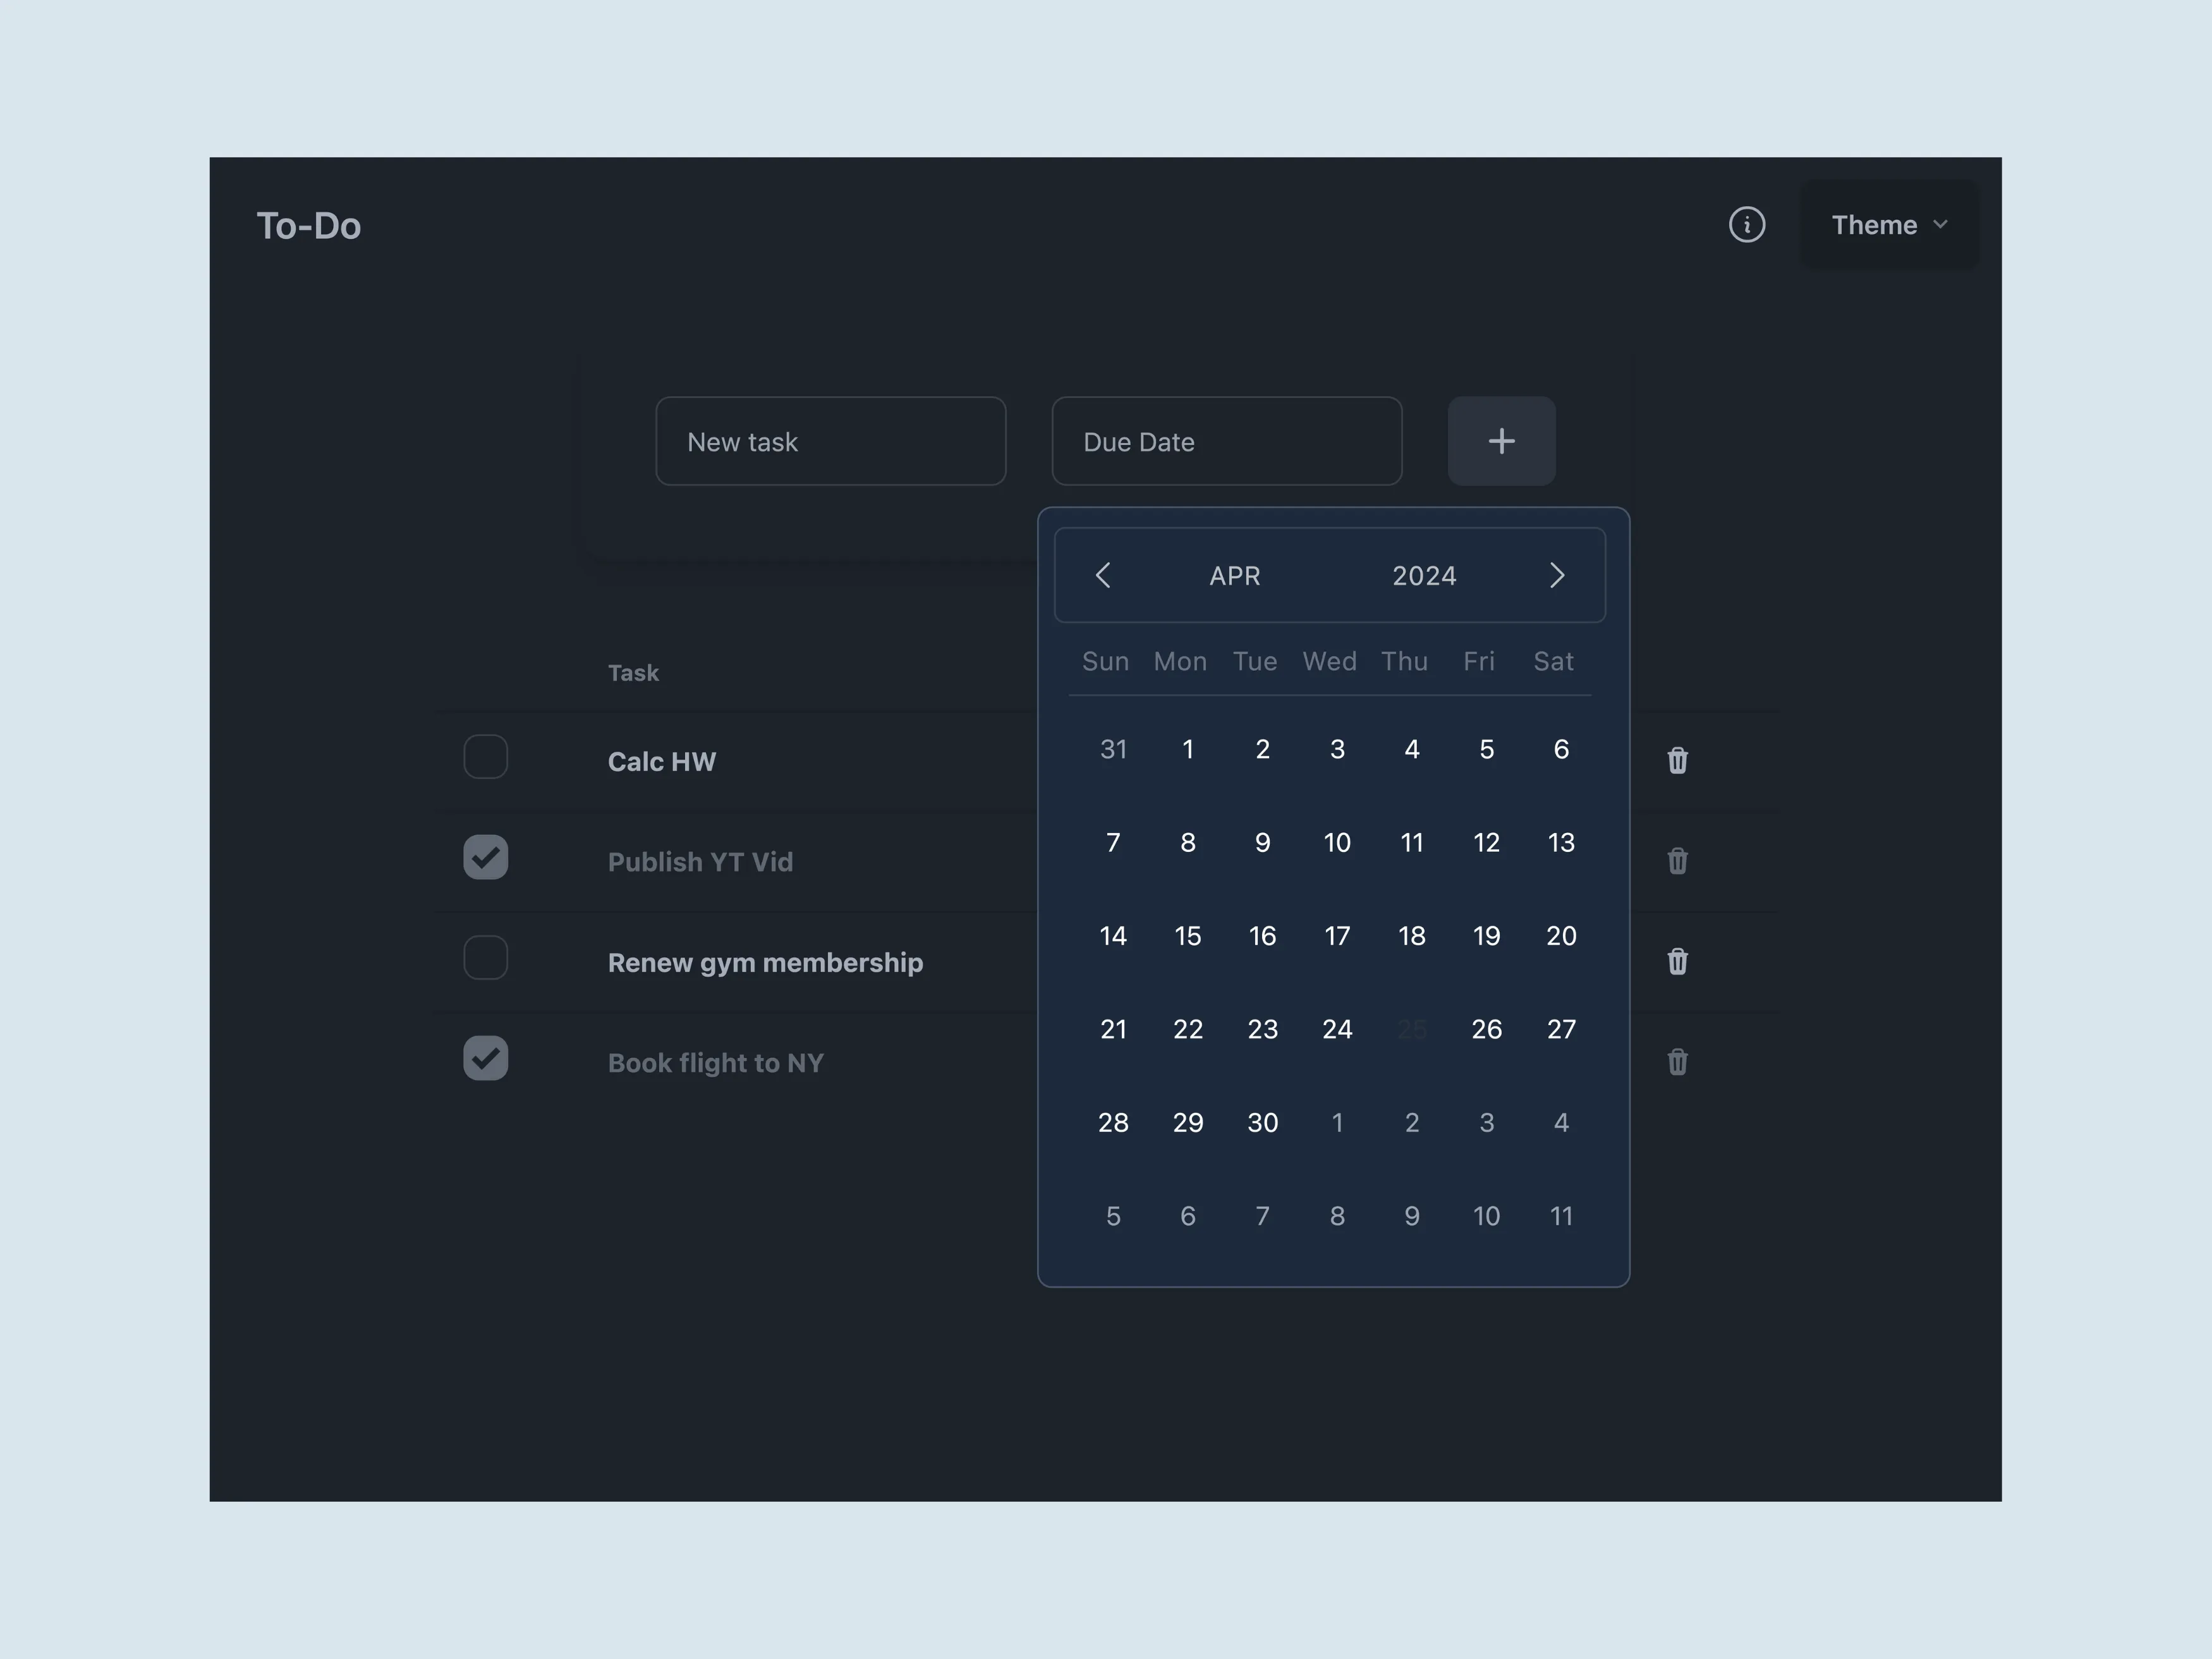Go to previous month in calendar
2212x1659 pixels.
click(1103, 576)
